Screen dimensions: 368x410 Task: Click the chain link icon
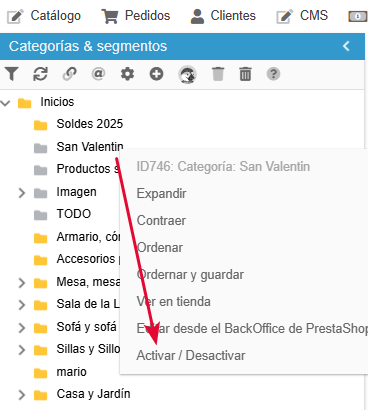click(69, 74)
